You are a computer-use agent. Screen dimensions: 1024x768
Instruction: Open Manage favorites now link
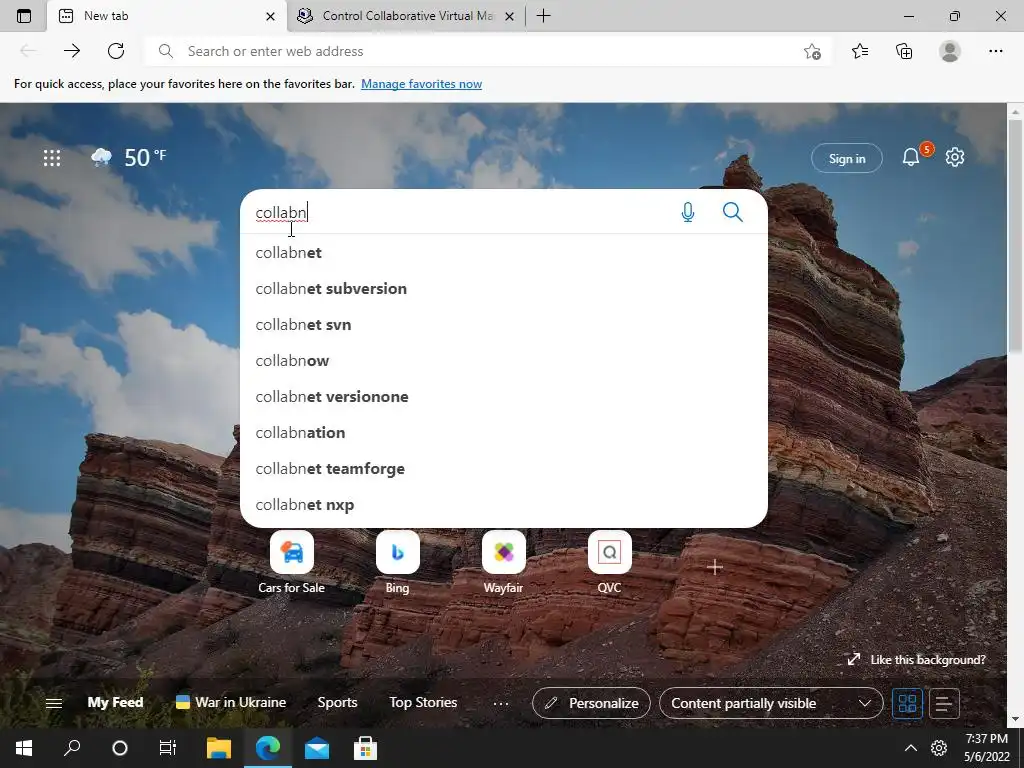(x=421, y=84)
